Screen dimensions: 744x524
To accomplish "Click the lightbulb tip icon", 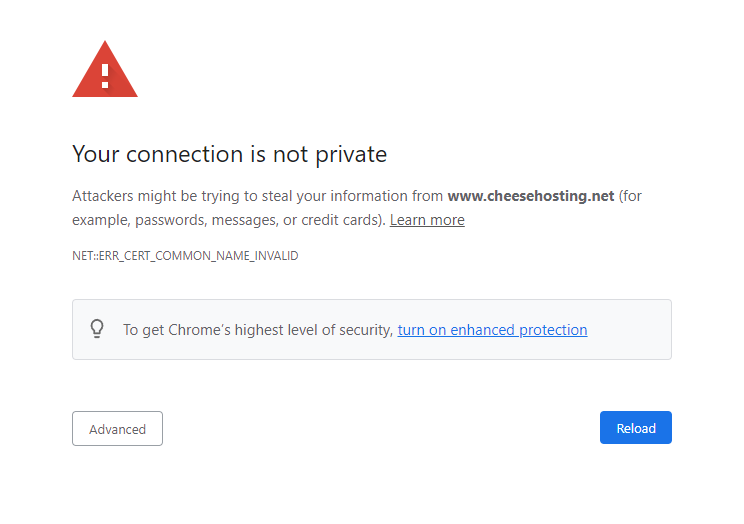I will pyautogui.click(x=97, y=329).
